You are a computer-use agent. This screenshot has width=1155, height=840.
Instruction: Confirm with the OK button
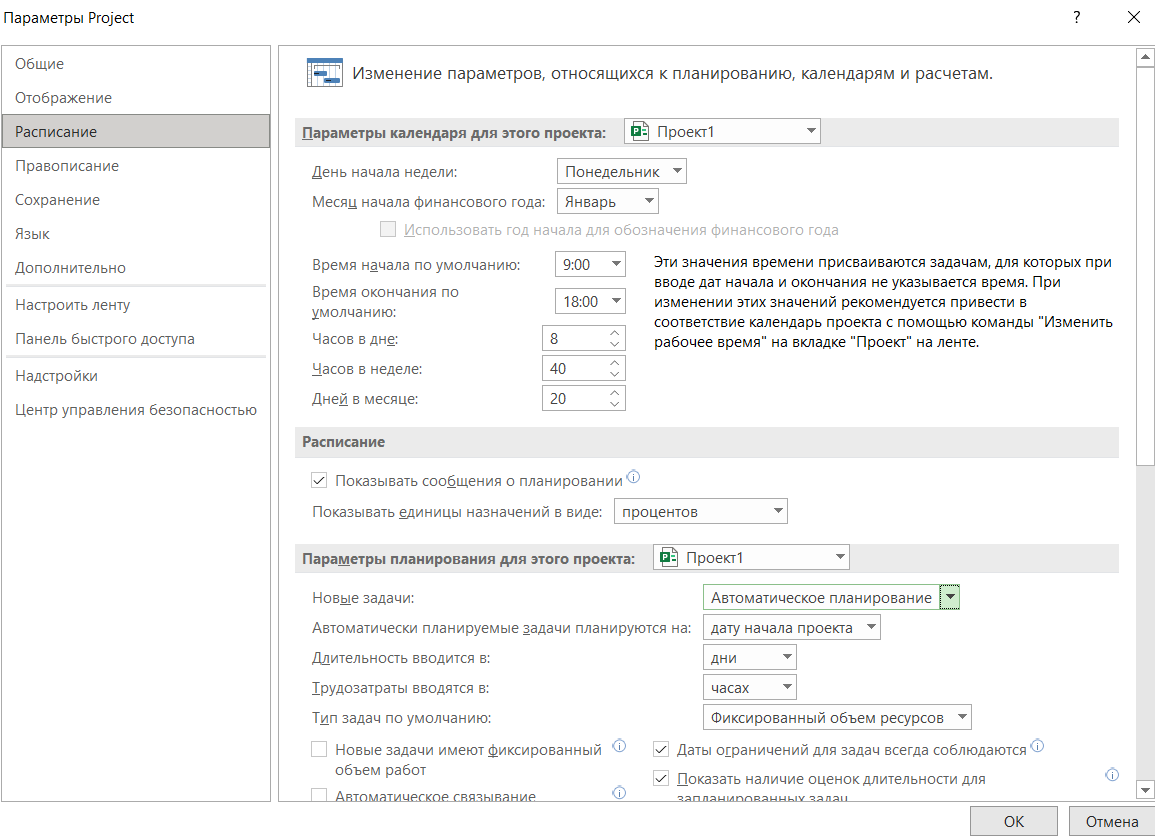[1014, 821]
